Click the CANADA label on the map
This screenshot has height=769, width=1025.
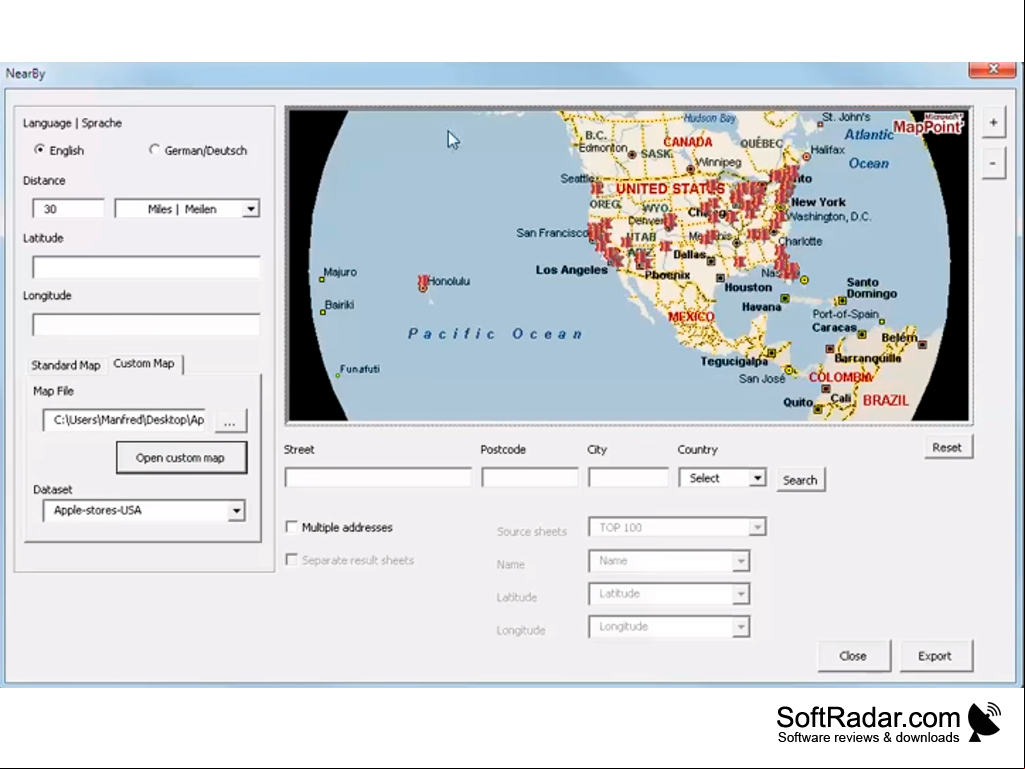tap(688, 142)
